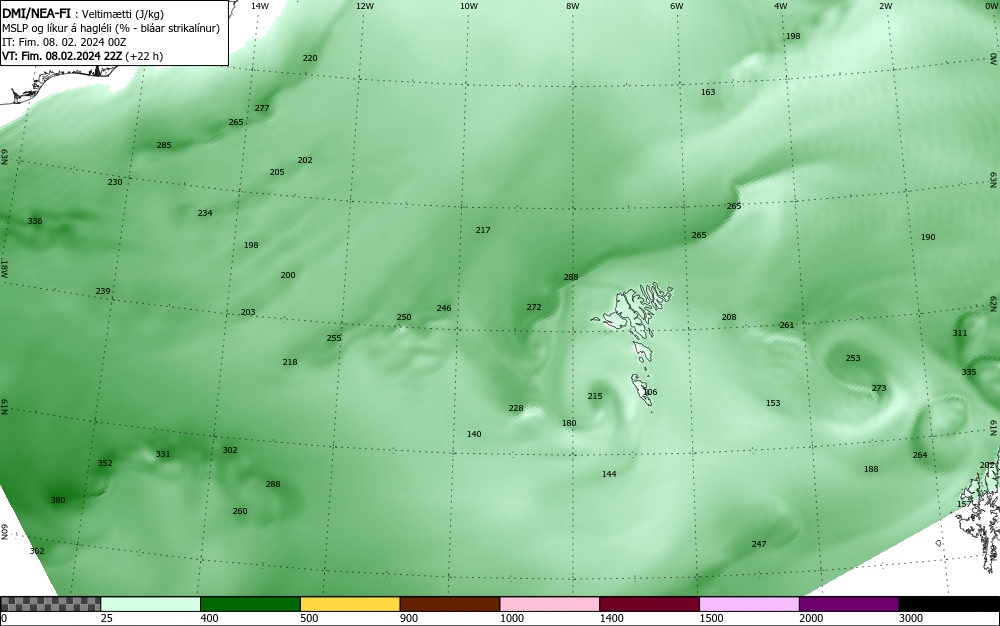Click the 228 value on the map
The image size is (1000, 626).
pyautogui.click(x=516, y=409)
